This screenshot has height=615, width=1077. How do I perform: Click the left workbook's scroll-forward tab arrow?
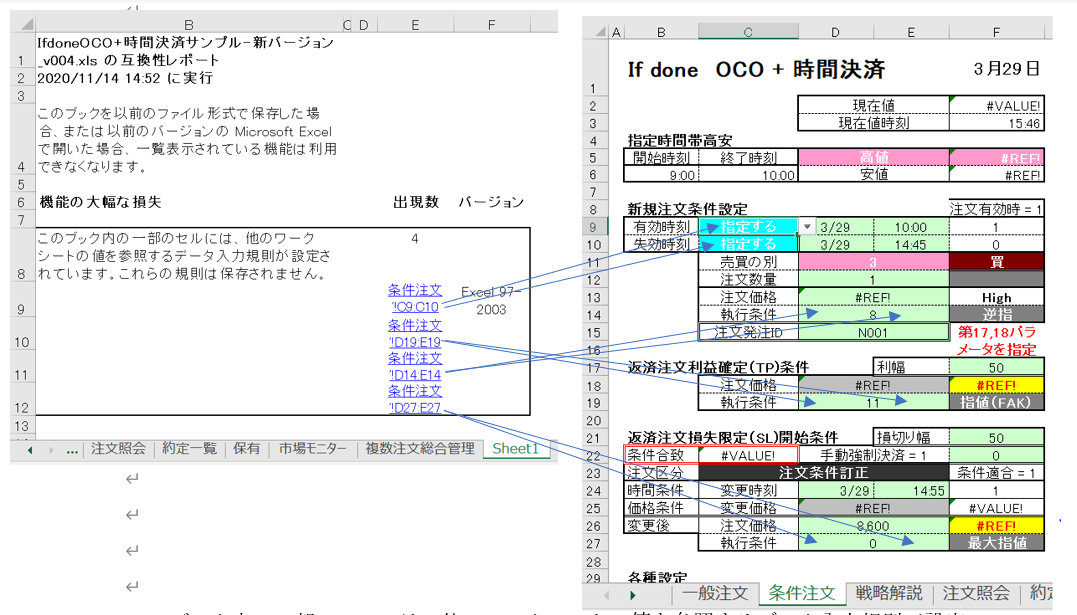(51, 450)
